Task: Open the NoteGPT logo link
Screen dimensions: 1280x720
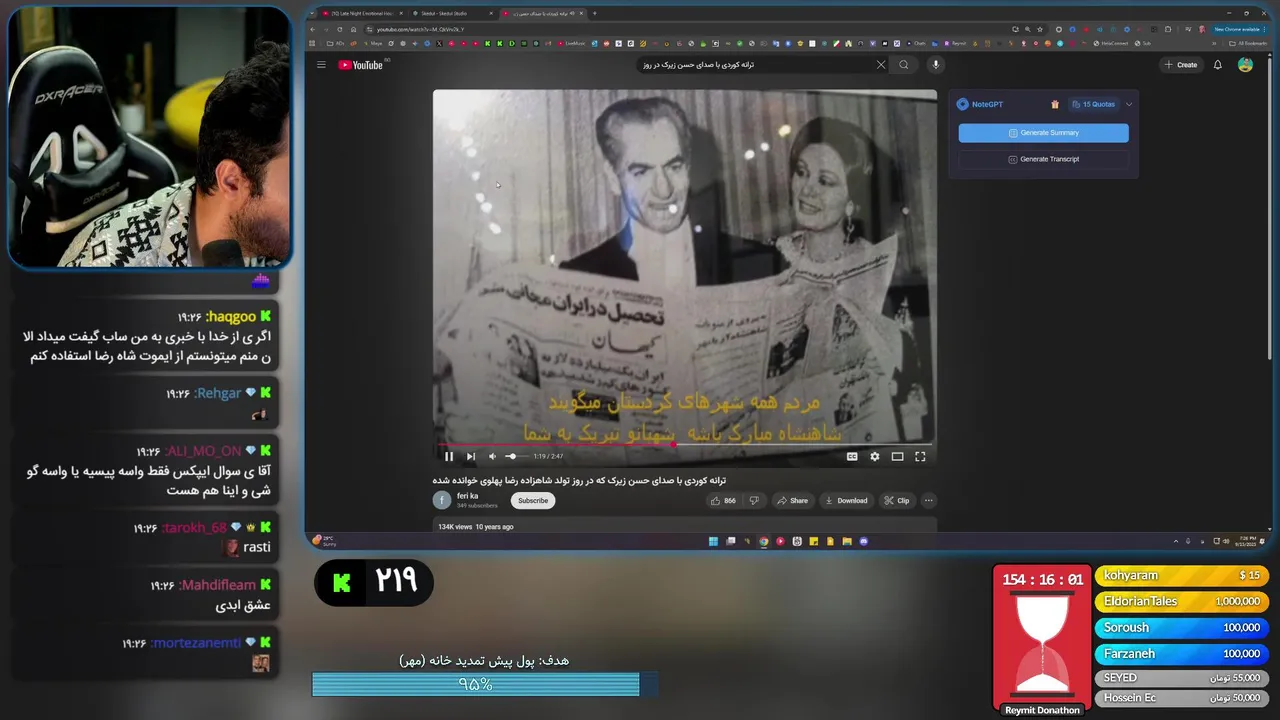Action: pos(980,104)
